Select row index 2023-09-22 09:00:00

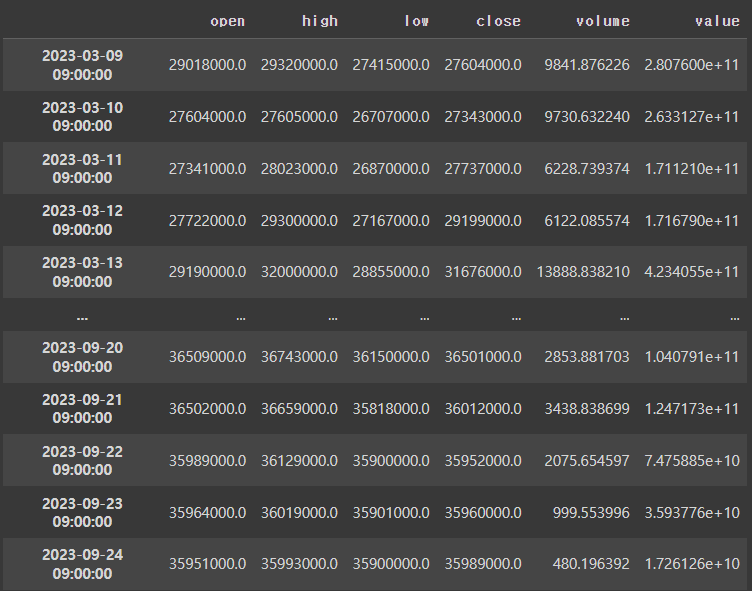82,461
